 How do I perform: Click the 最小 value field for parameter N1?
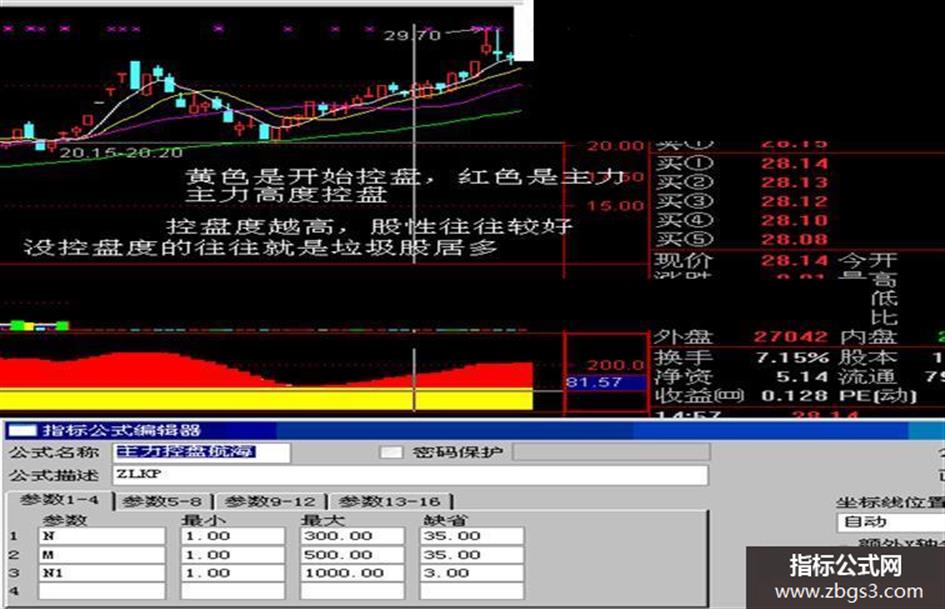[233, 573]
